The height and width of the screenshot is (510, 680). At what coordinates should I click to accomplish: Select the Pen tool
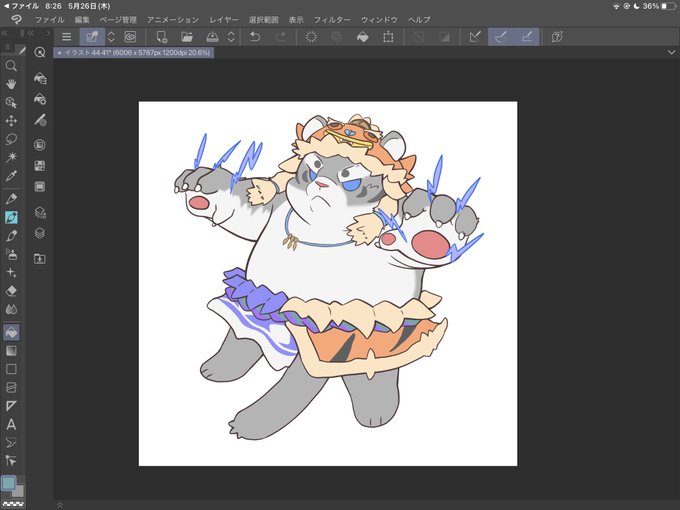click(11, 199)
